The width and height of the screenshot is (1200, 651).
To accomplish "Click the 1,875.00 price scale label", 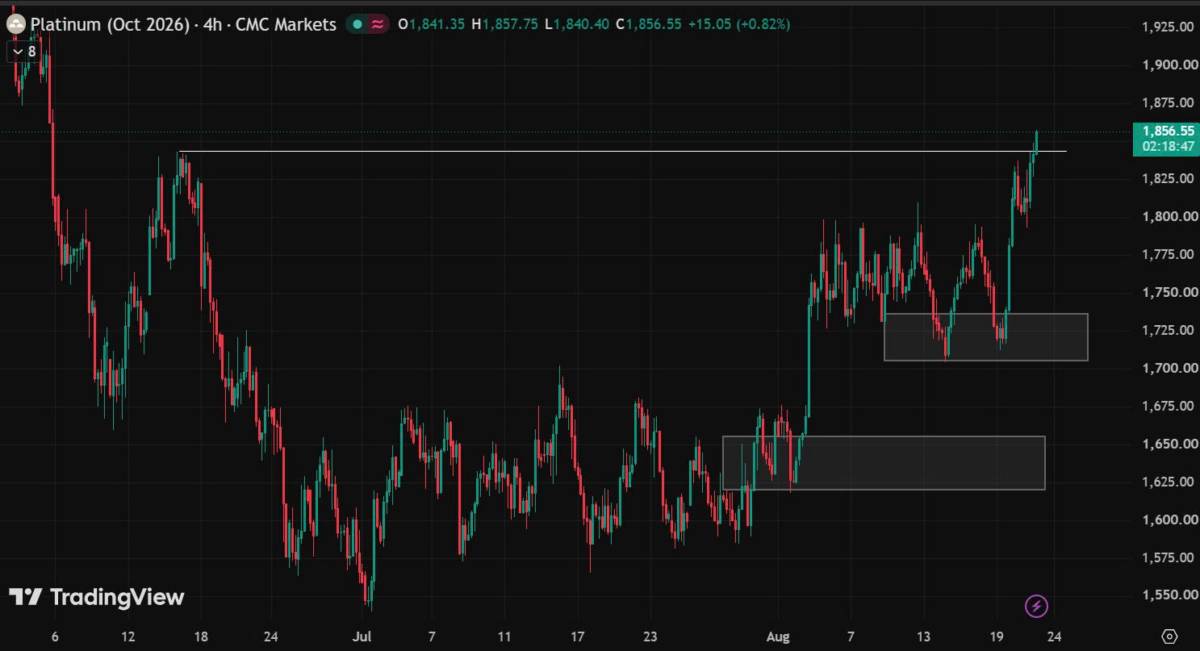I will tap(1167, 103).
